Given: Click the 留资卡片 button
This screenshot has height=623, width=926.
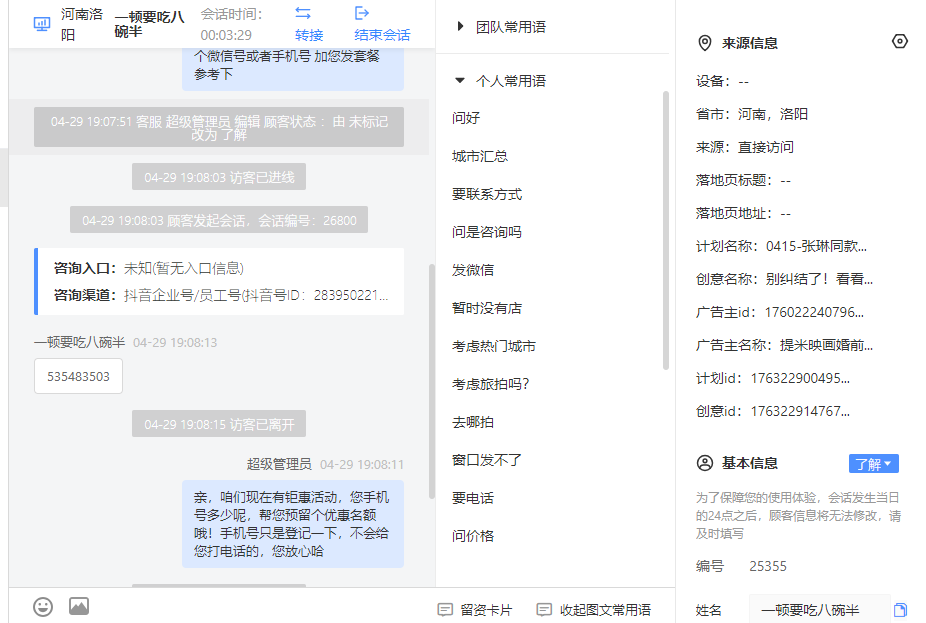Looking at the screenshot, I should pyautogui.click(x=475, y=609).
